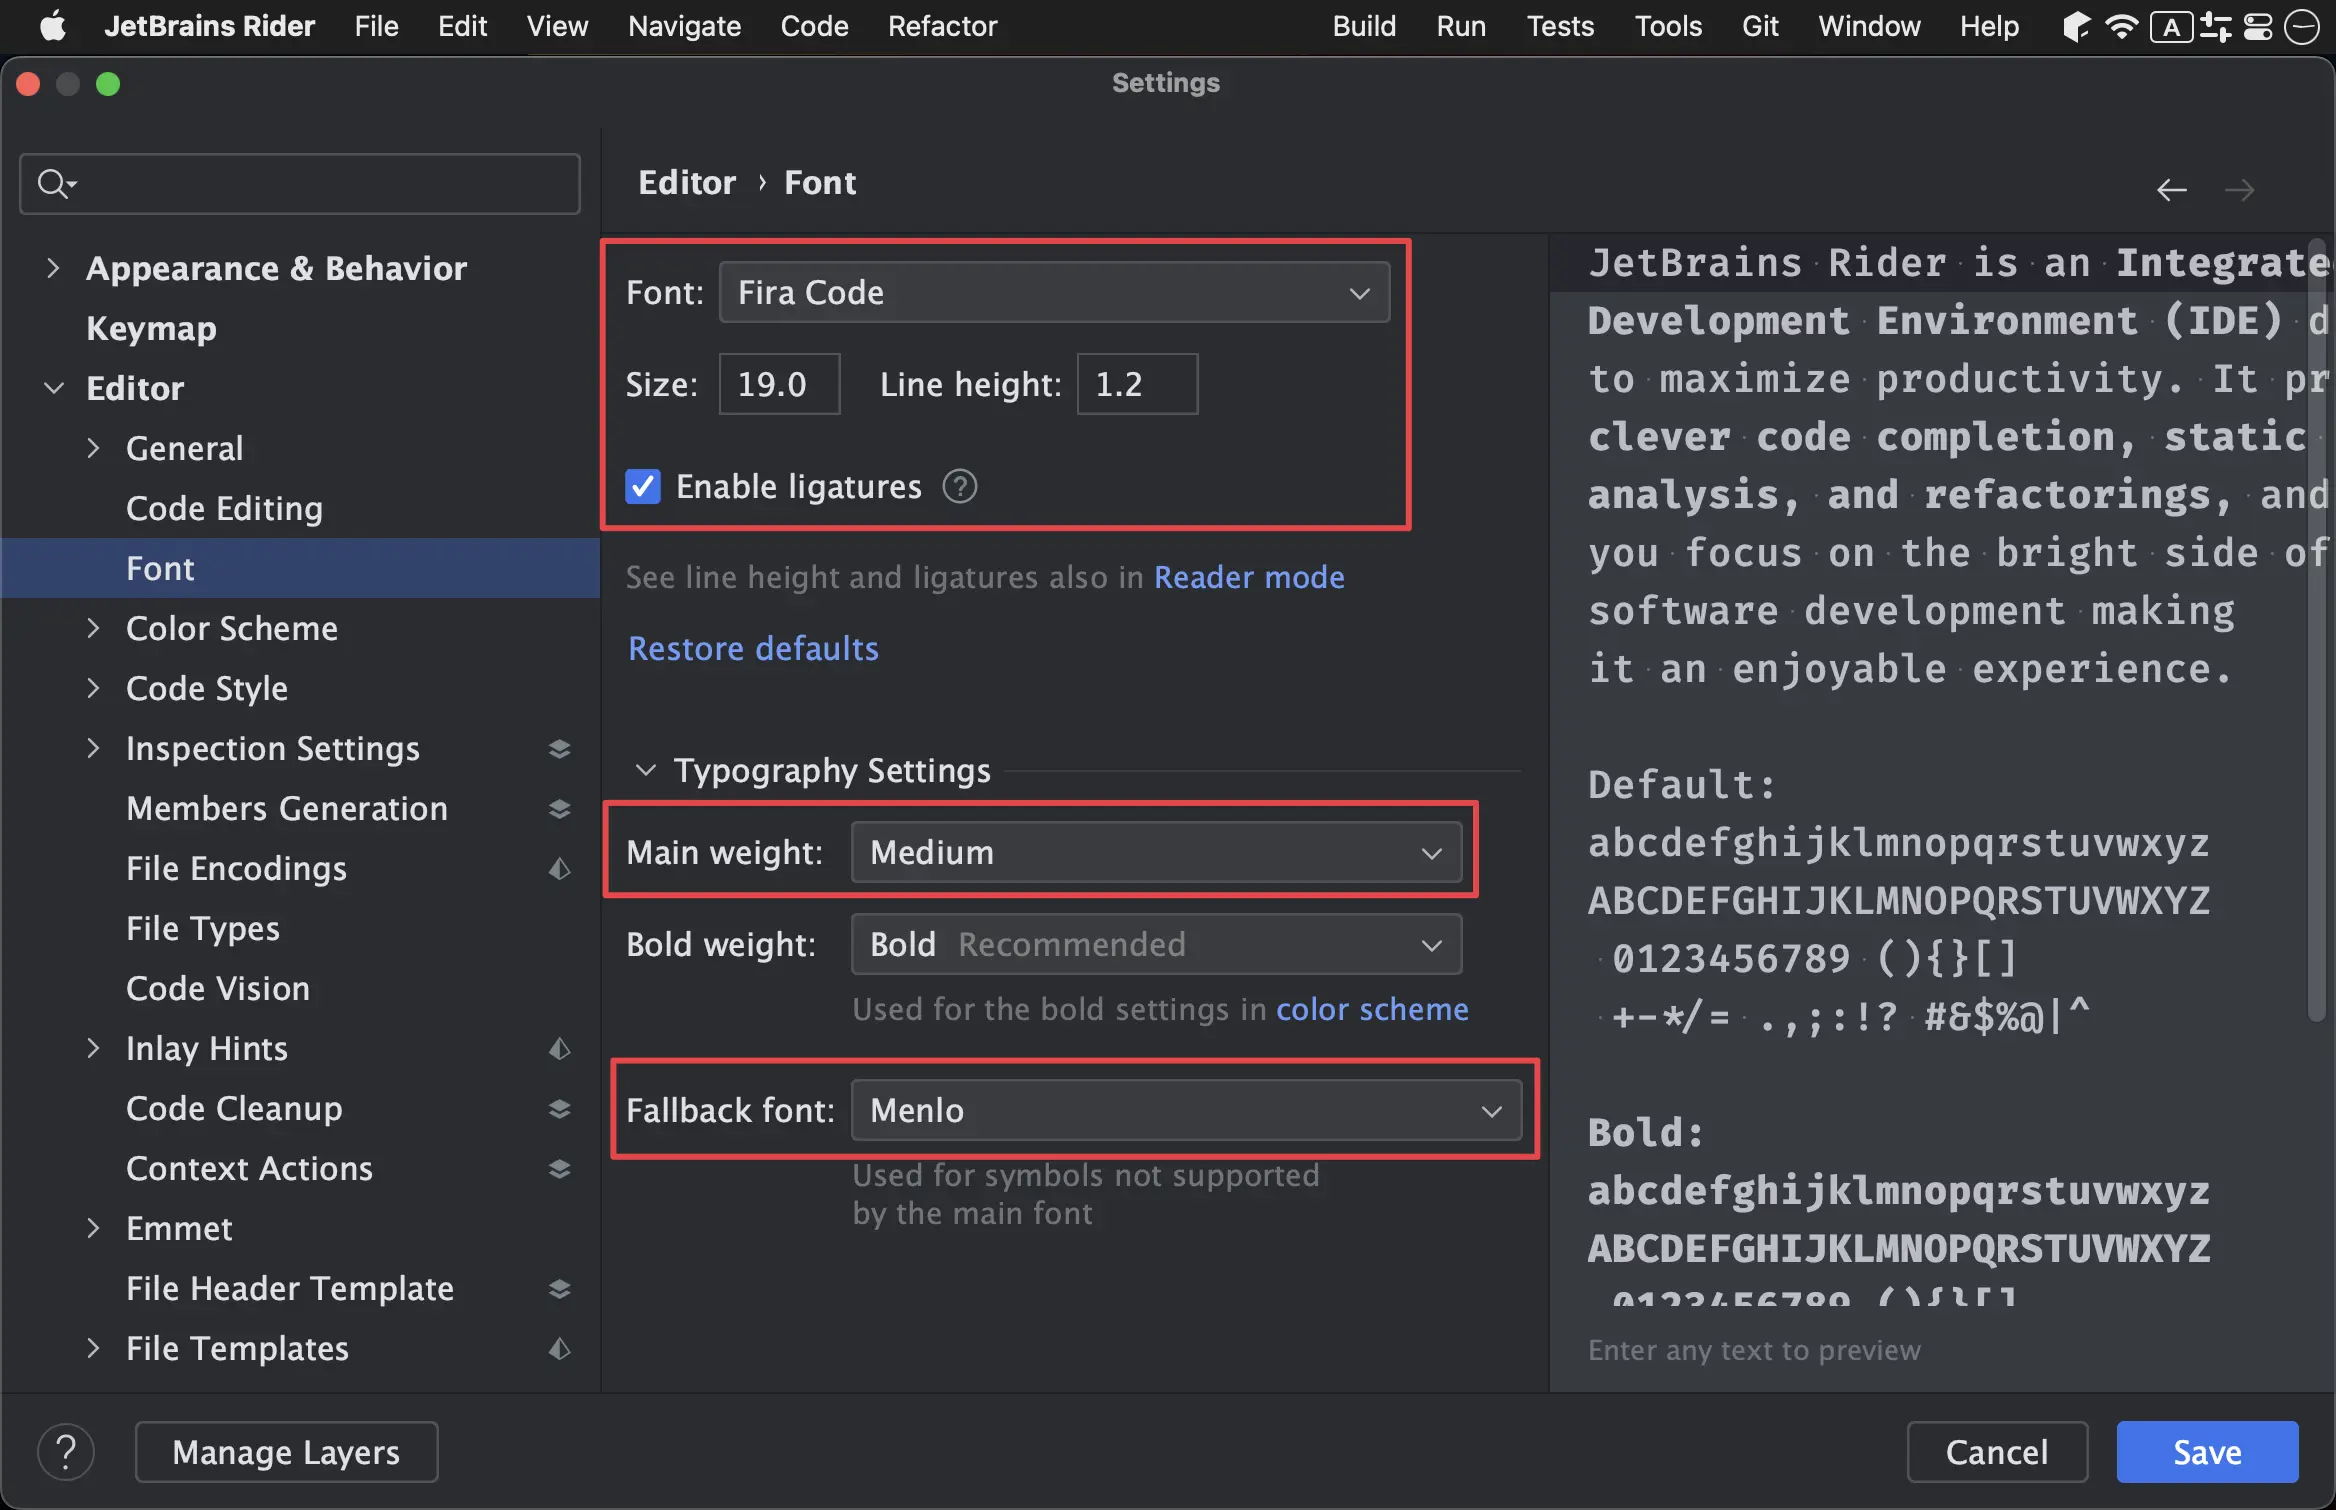
Task: Click help icon next to Enable ligatures
Action: tap(960, 487)
